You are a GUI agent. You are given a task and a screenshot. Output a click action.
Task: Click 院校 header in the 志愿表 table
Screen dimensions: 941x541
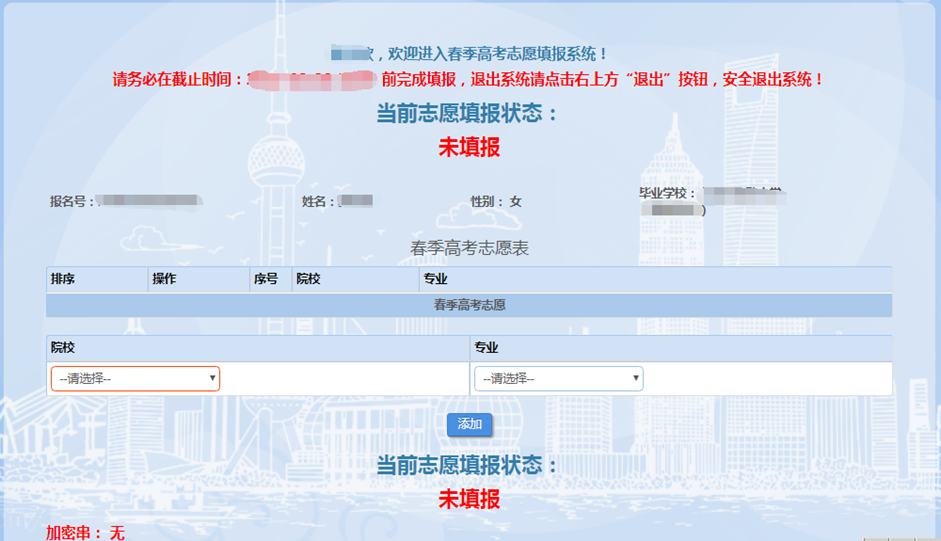point(307,279)
